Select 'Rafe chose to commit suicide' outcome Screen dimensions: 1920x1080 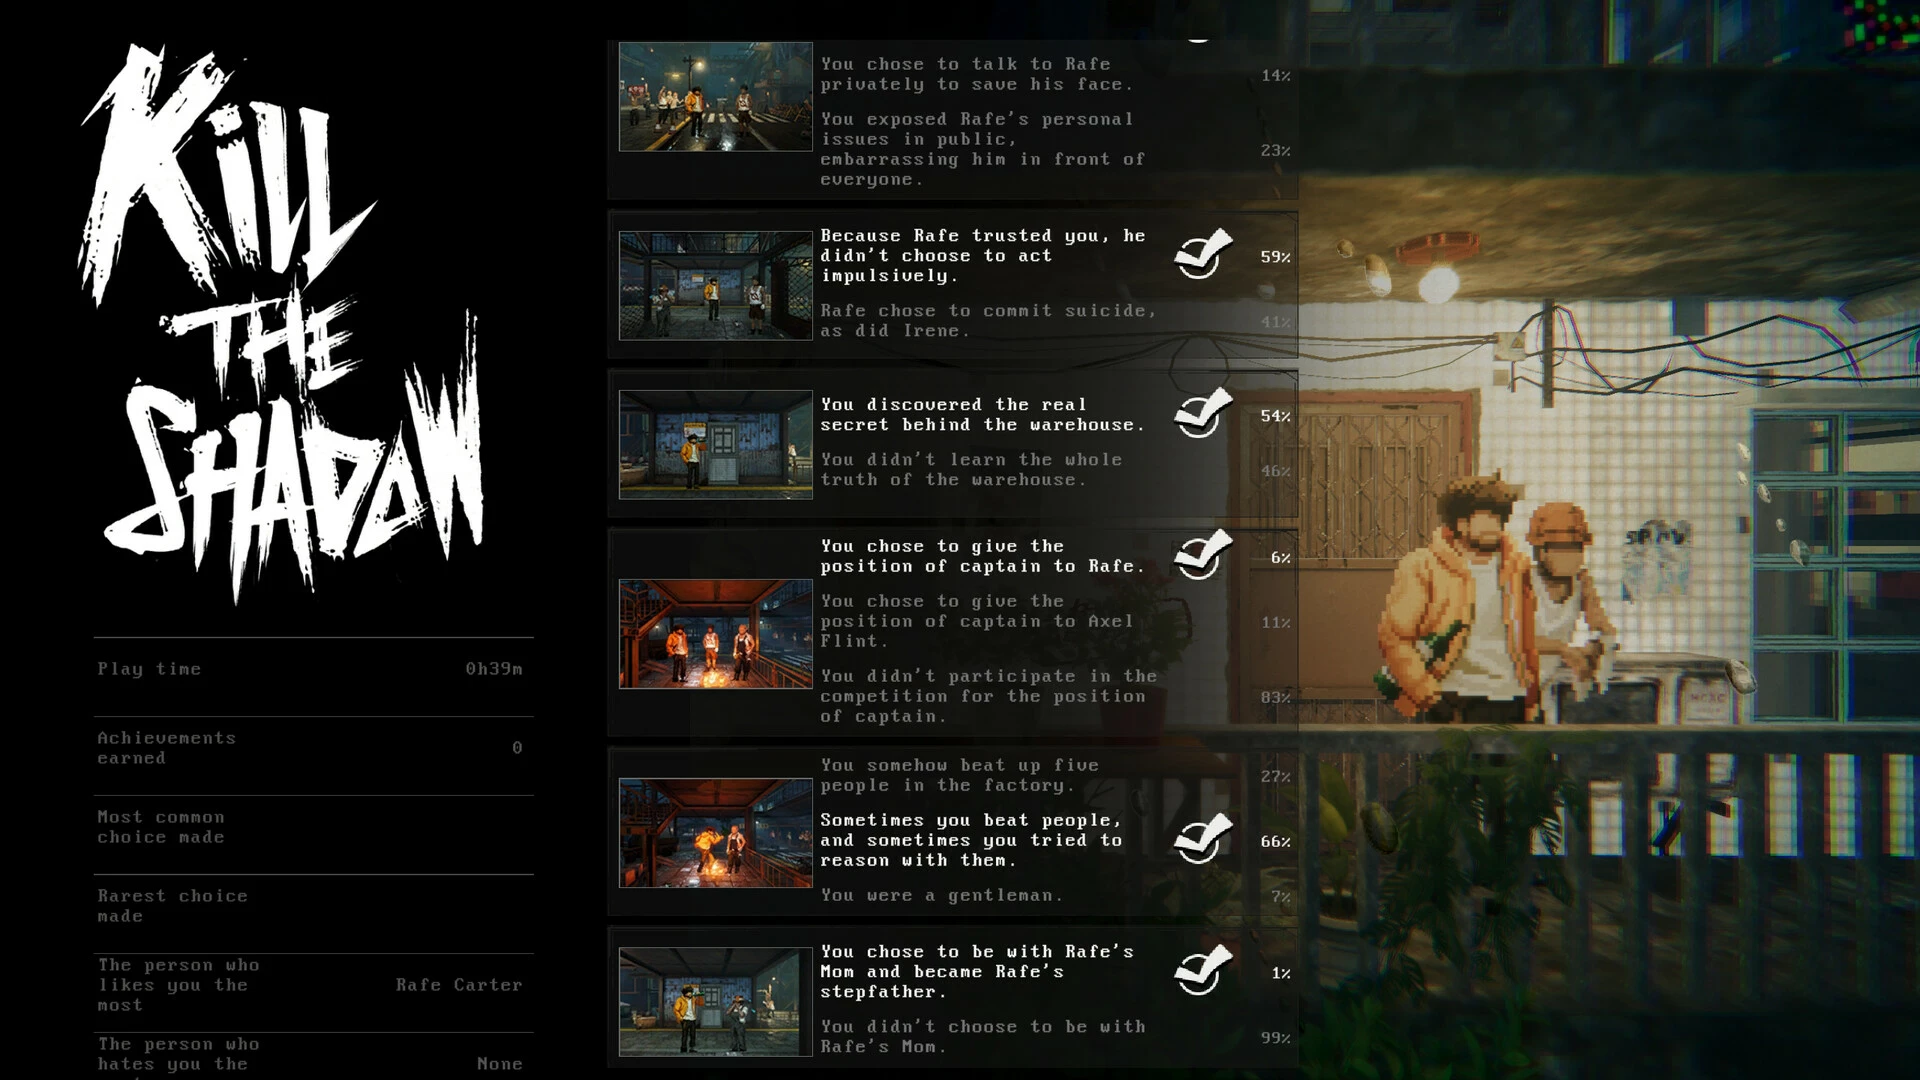pos(988,321)
